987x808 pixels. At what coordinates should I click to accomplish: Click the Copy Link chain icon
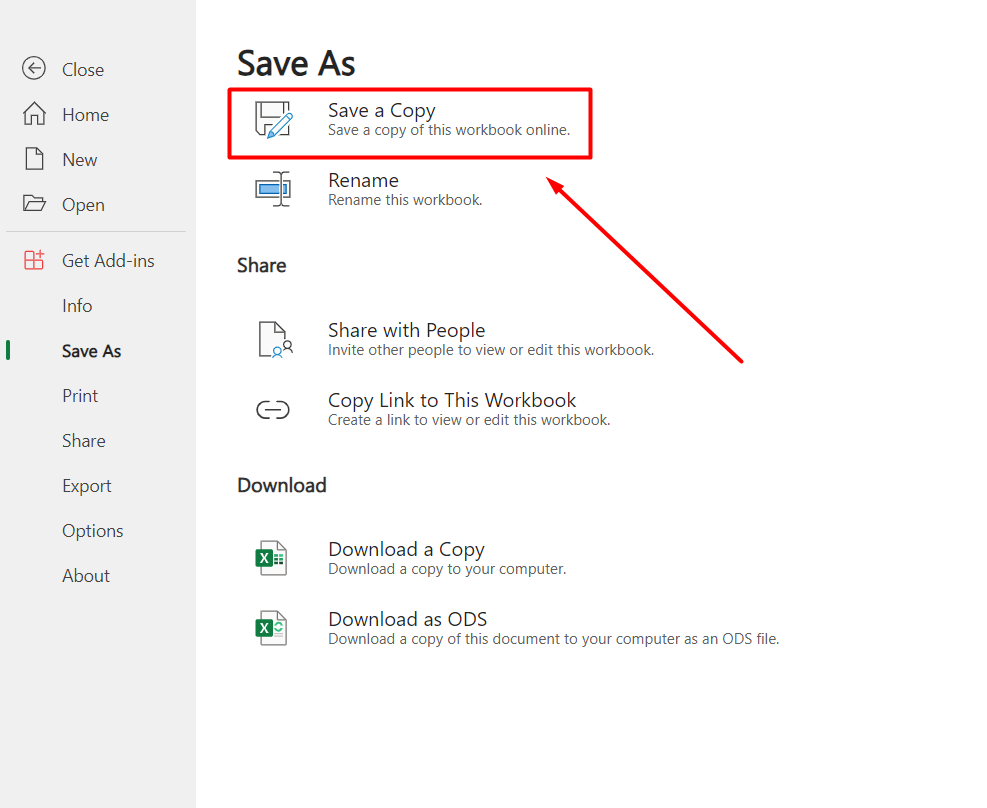click(x=273, y=410)
